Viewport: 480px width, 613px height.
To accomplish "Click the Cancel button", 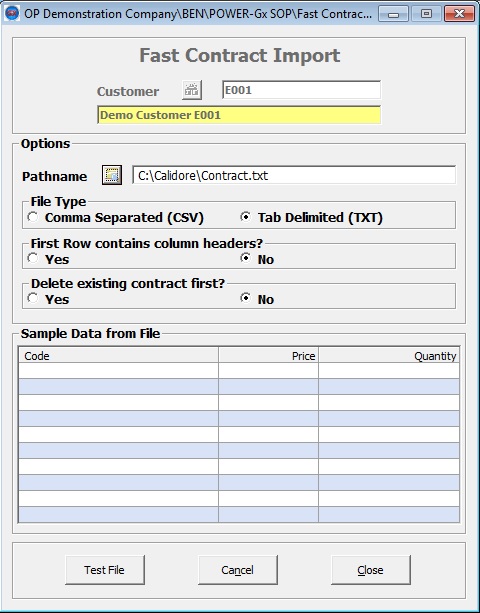I will coord(238,570).
